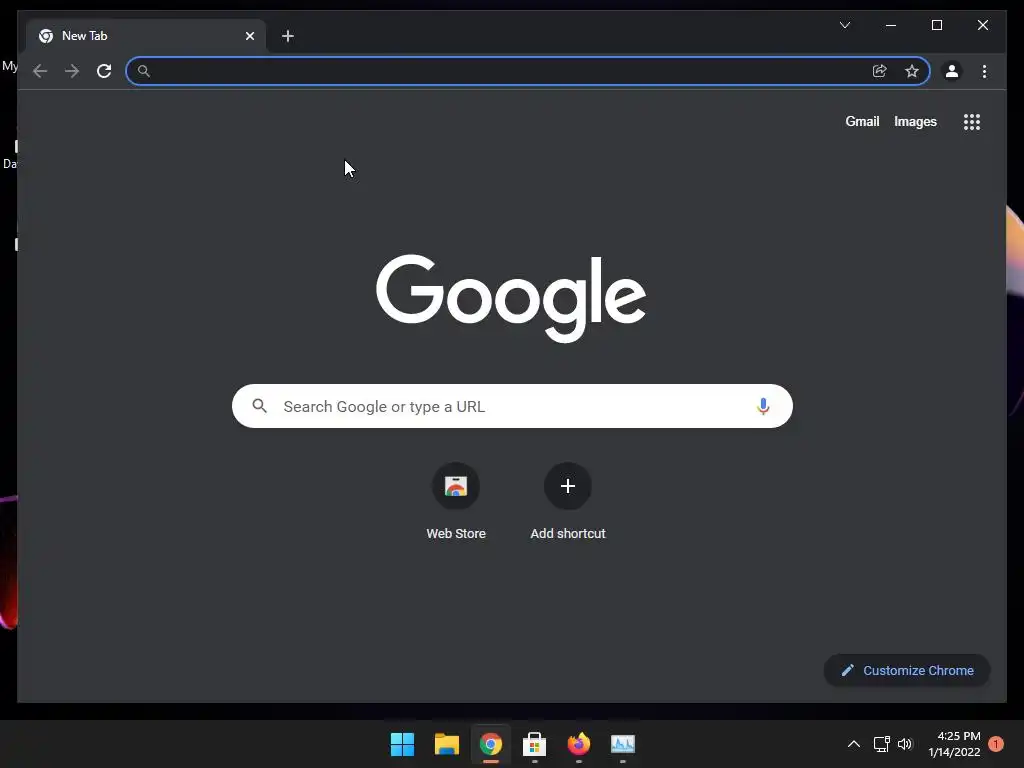Click the Google logo
Screen dimensions: 1024x768
(x=511, y=298)
